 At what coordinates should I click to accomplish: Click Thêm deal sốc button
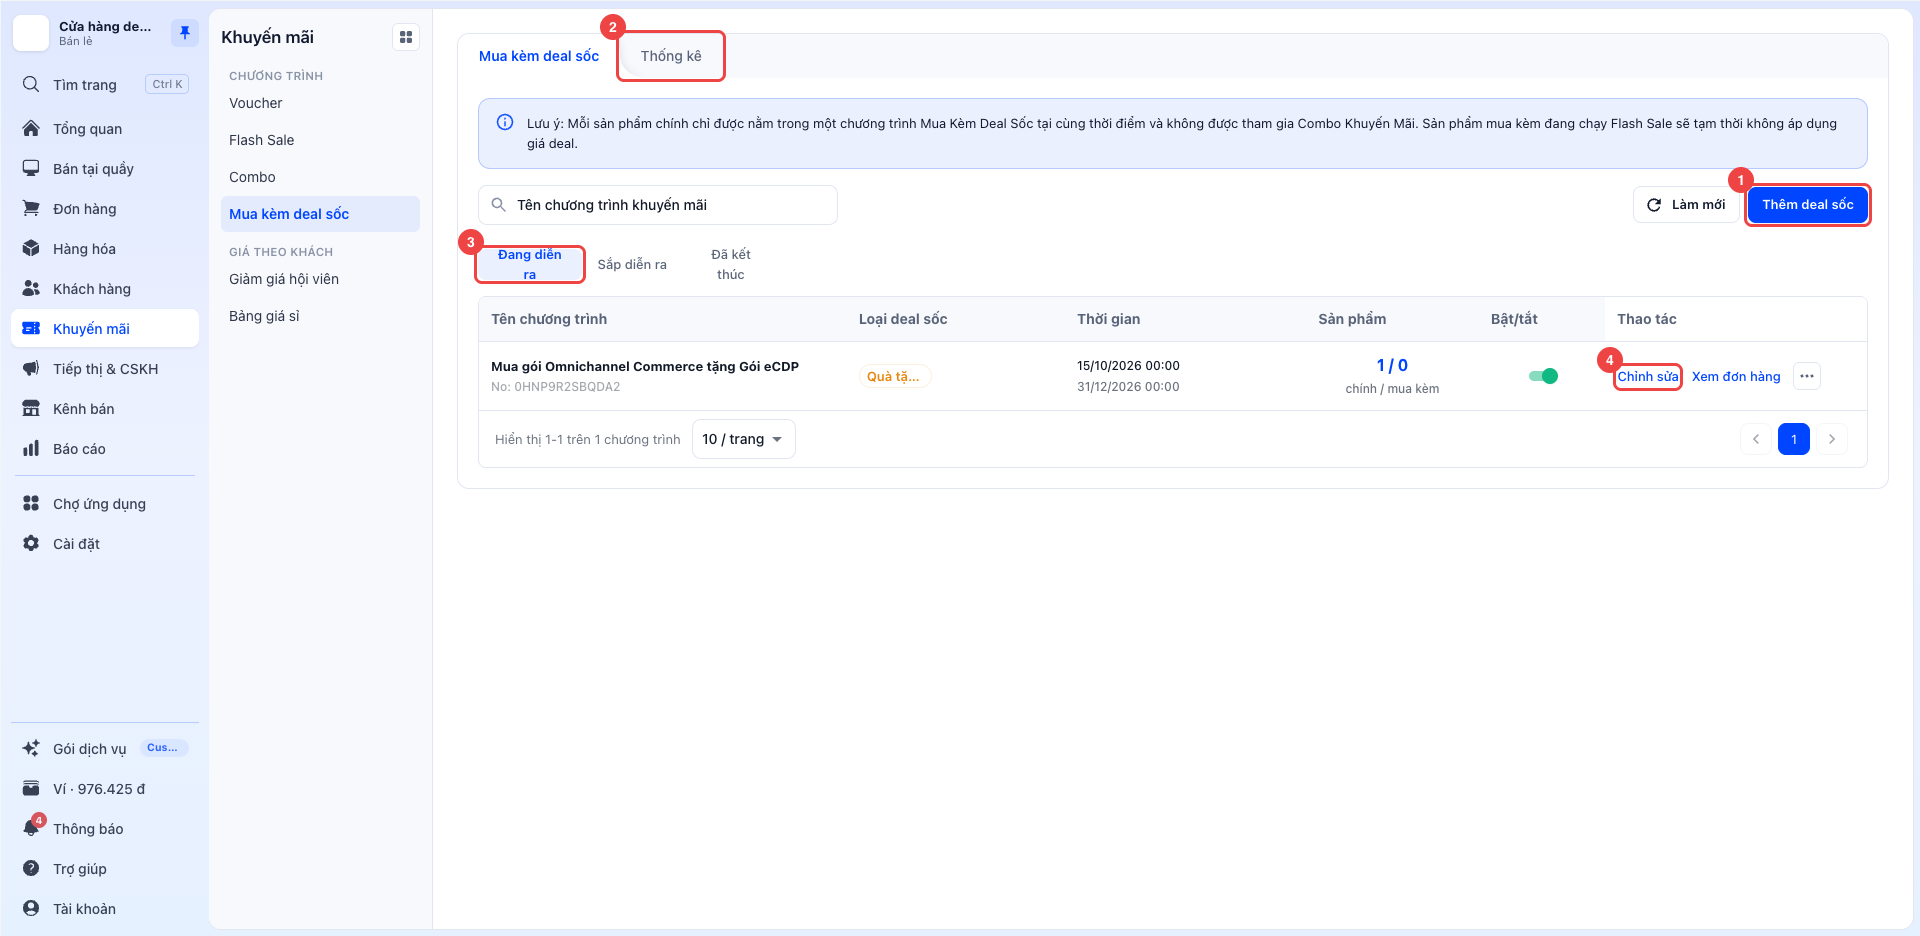coord(1808,204)
